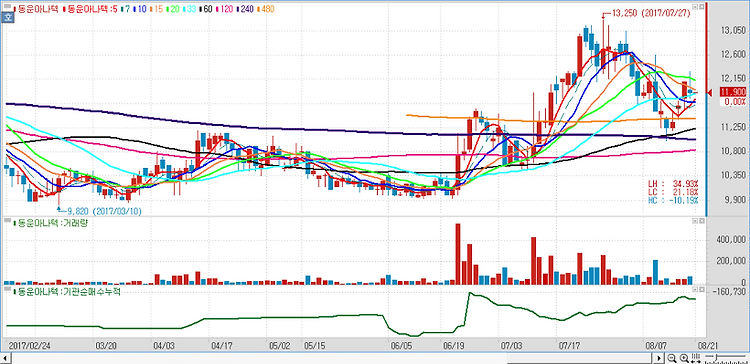
Task: Select the 20-day moving average legend
Action: 172,9
